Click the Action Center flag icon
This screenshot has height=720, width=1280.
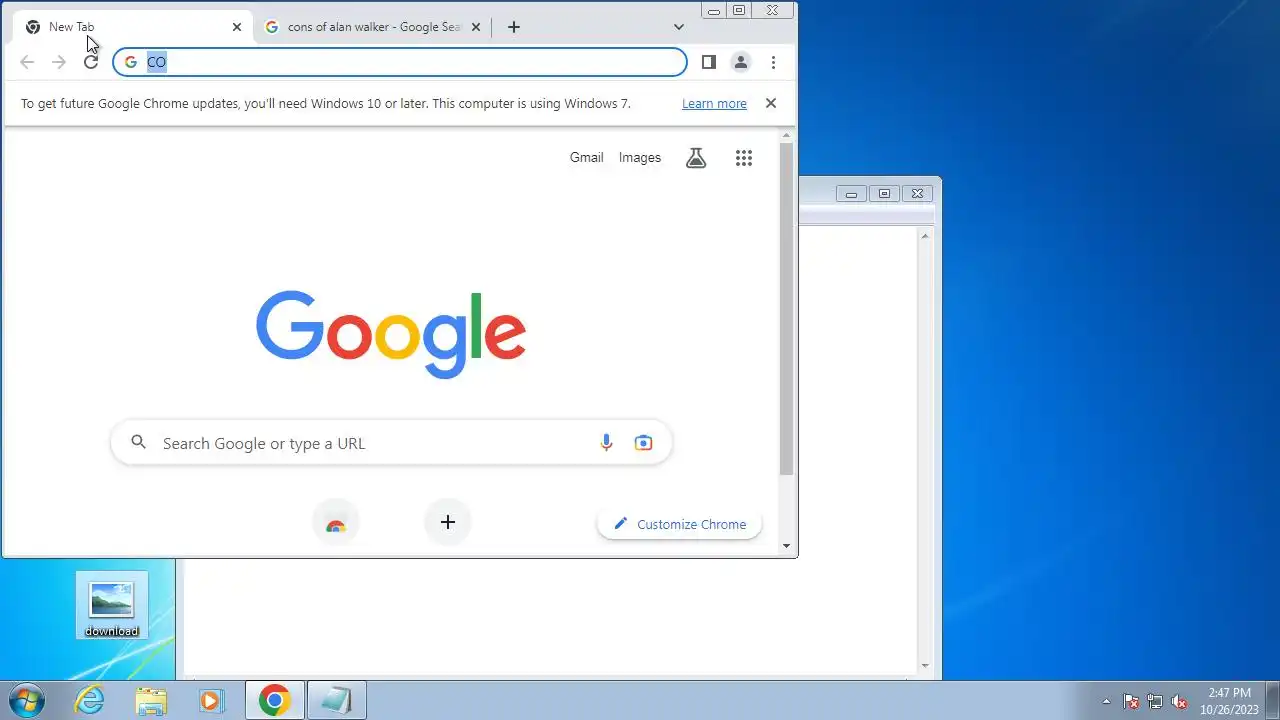(x=1131, y=701)
